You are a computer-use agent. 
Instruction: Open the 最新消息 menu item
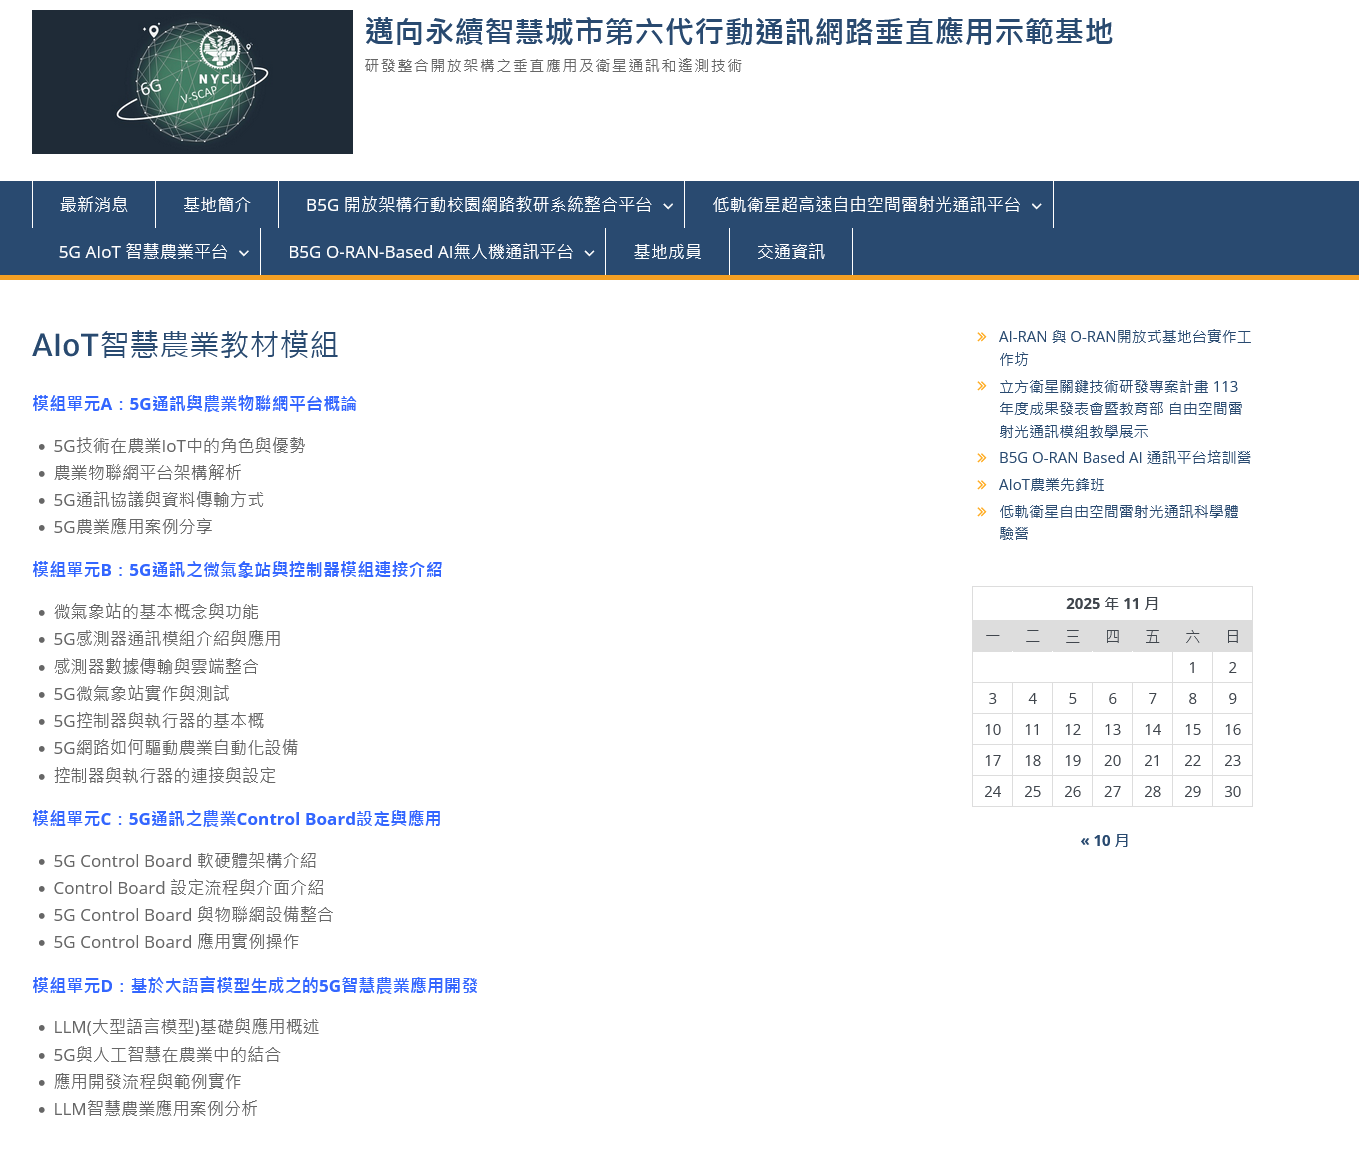tap(94, 205)
